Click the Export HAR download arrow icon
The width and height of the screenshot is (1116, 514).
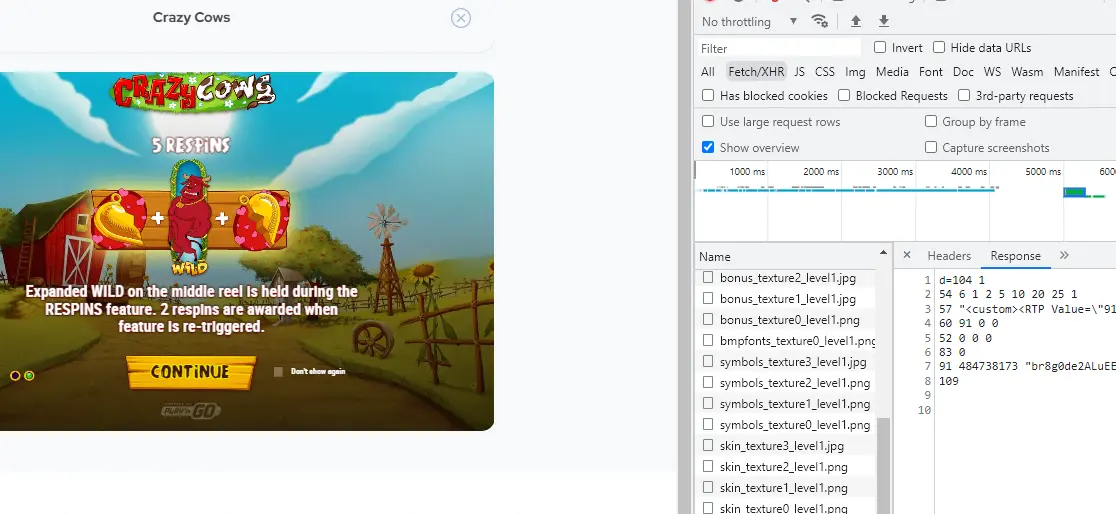tap(883, 21)
